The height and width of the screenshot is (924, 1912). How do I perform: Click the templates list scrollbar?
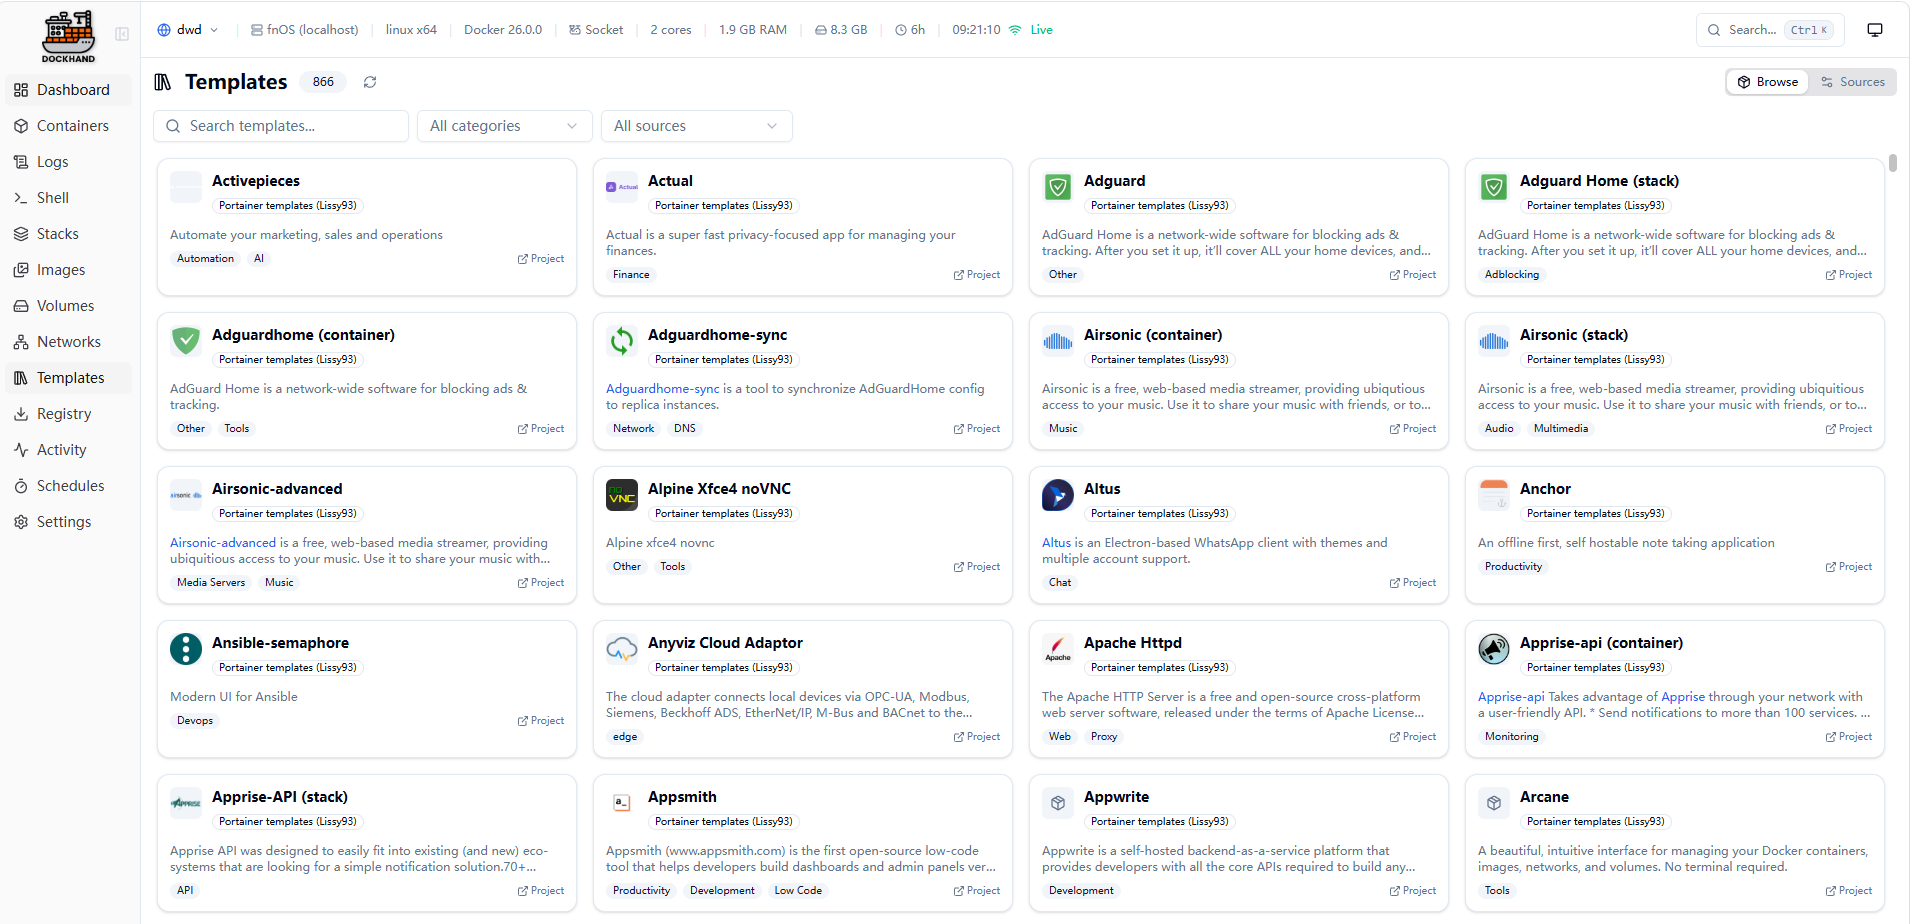coord(1893,163)
